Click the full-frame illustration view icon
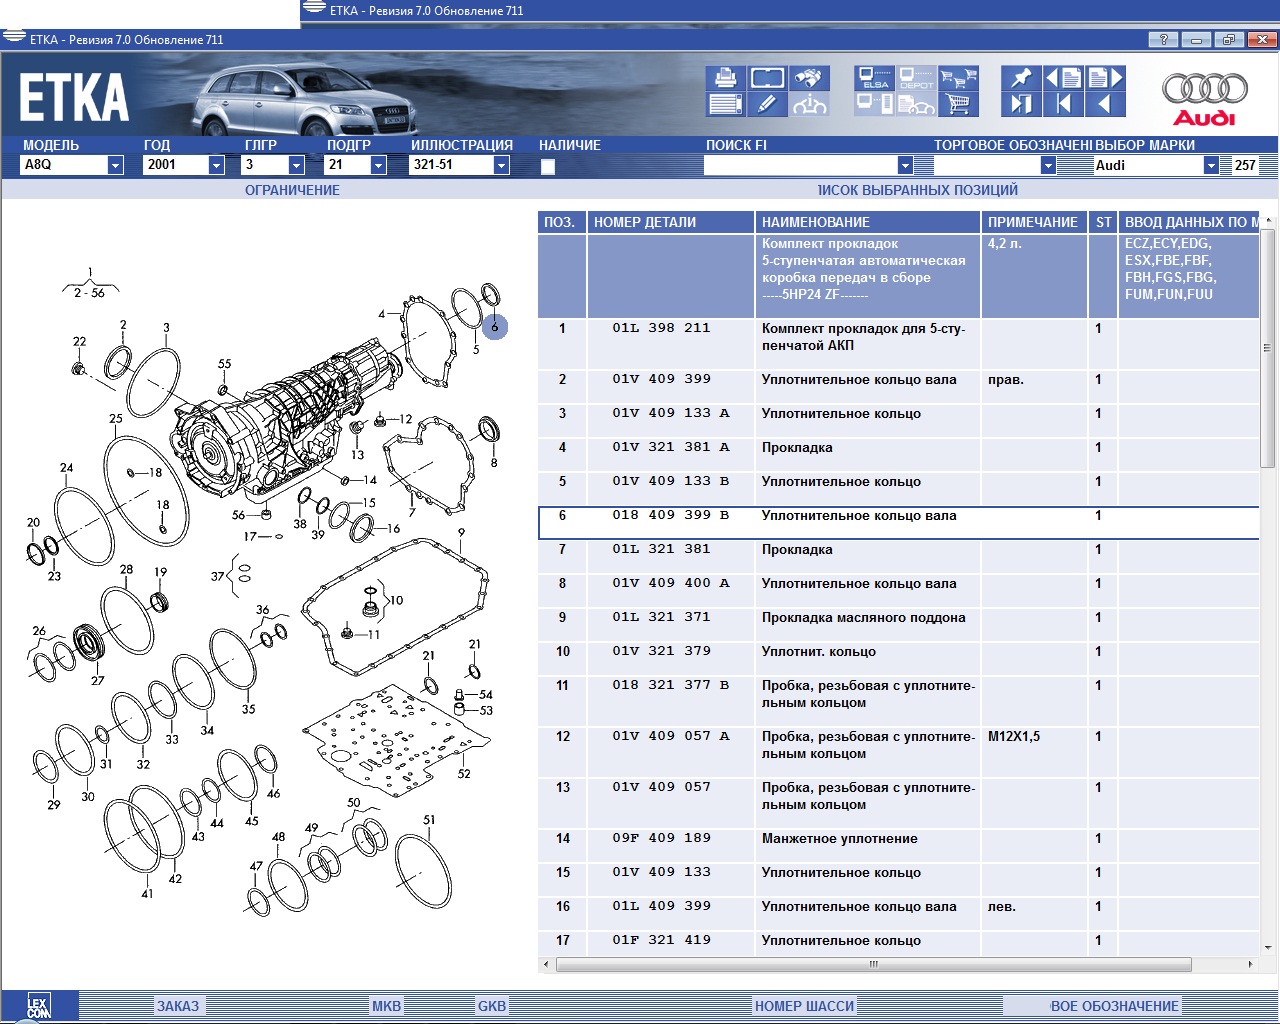The height and width of the screenshot is (1024, 1280). [x=767, y=78]
